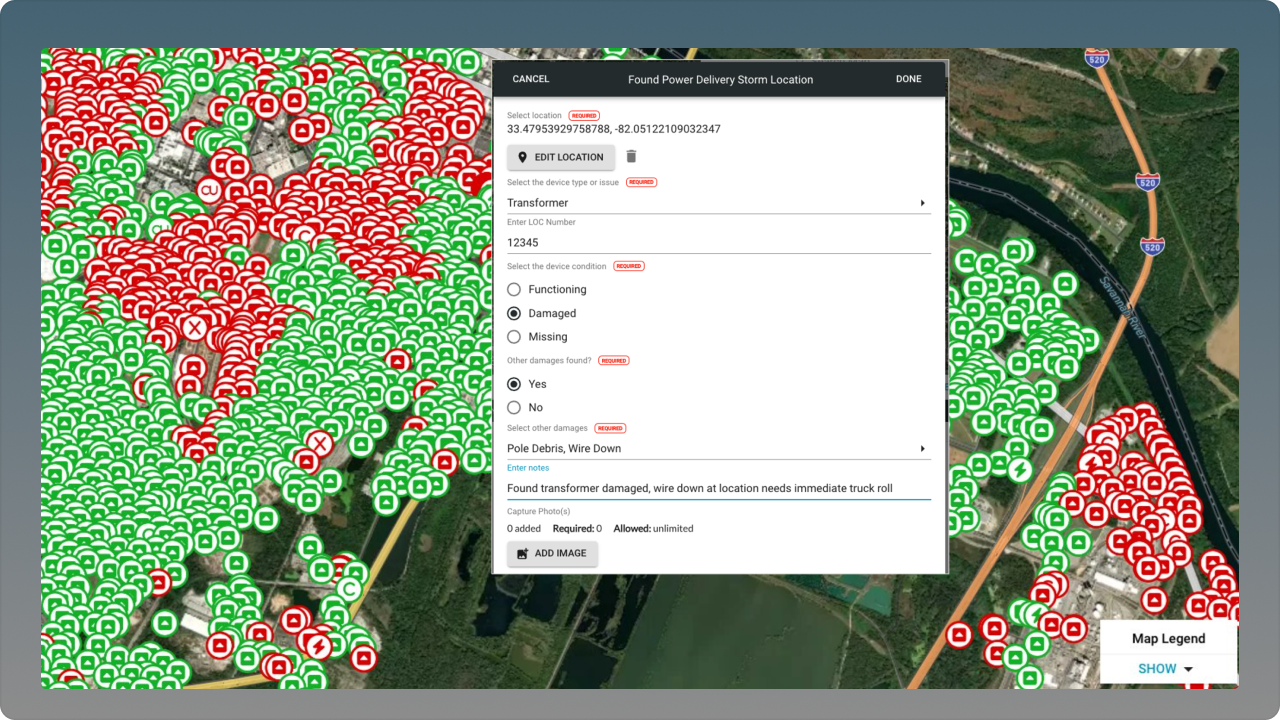
Task: Click the image icon on Add Image button
Action: (x=522, y=554)
